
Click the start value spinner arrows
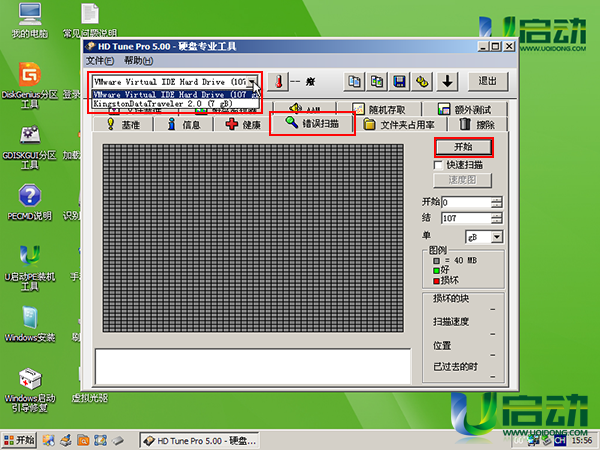497,202
